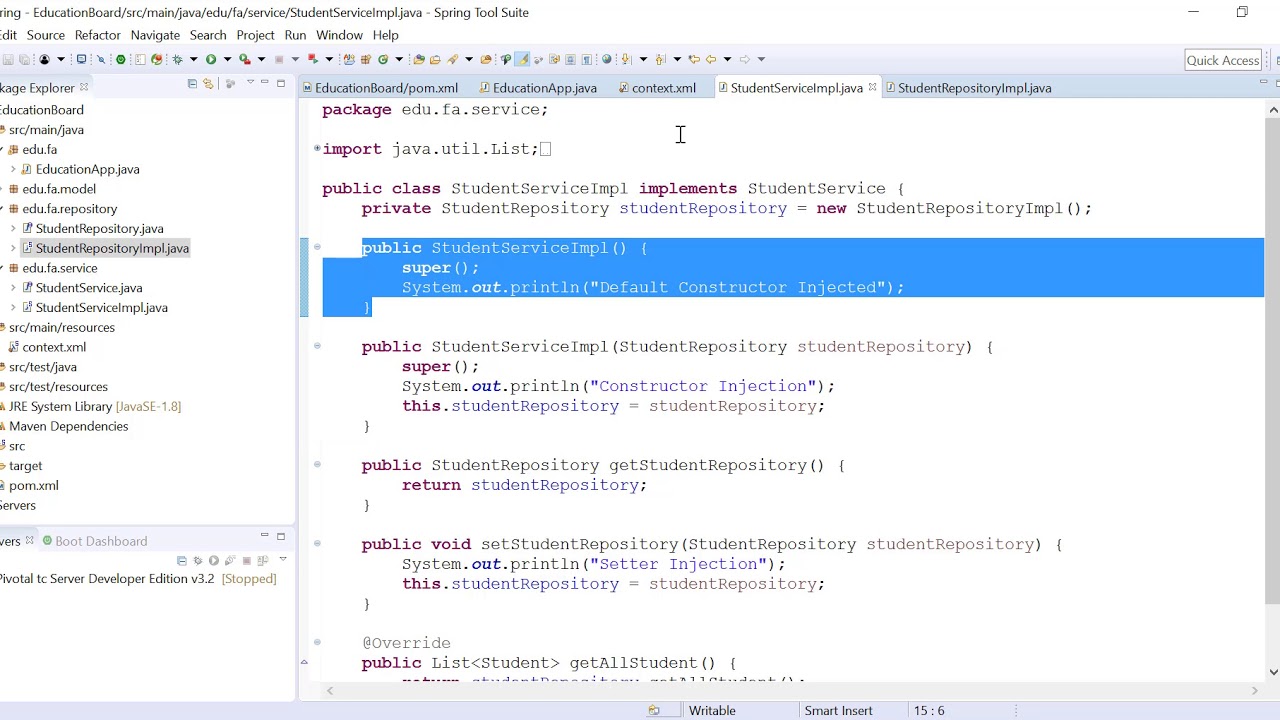This screenshot has width=1280, height=720.
Task: Open the Navigate menu
Action: tap(155, 35)
